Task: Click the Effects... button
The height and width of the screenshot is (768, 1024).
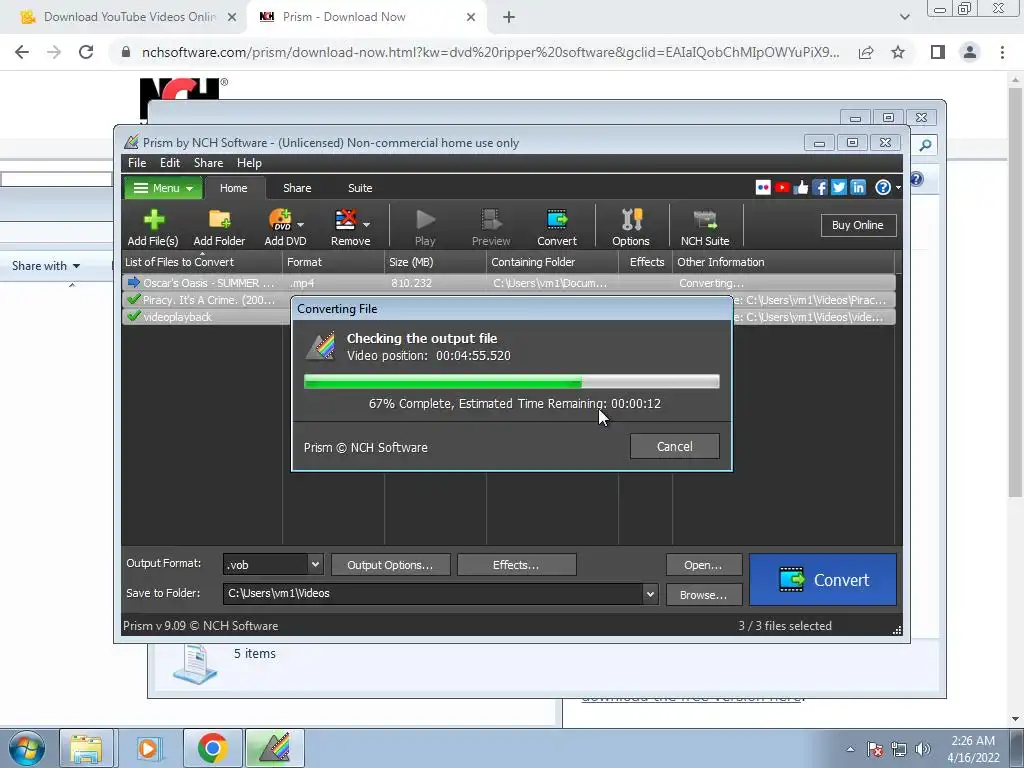Action: [x=517, y=565]
